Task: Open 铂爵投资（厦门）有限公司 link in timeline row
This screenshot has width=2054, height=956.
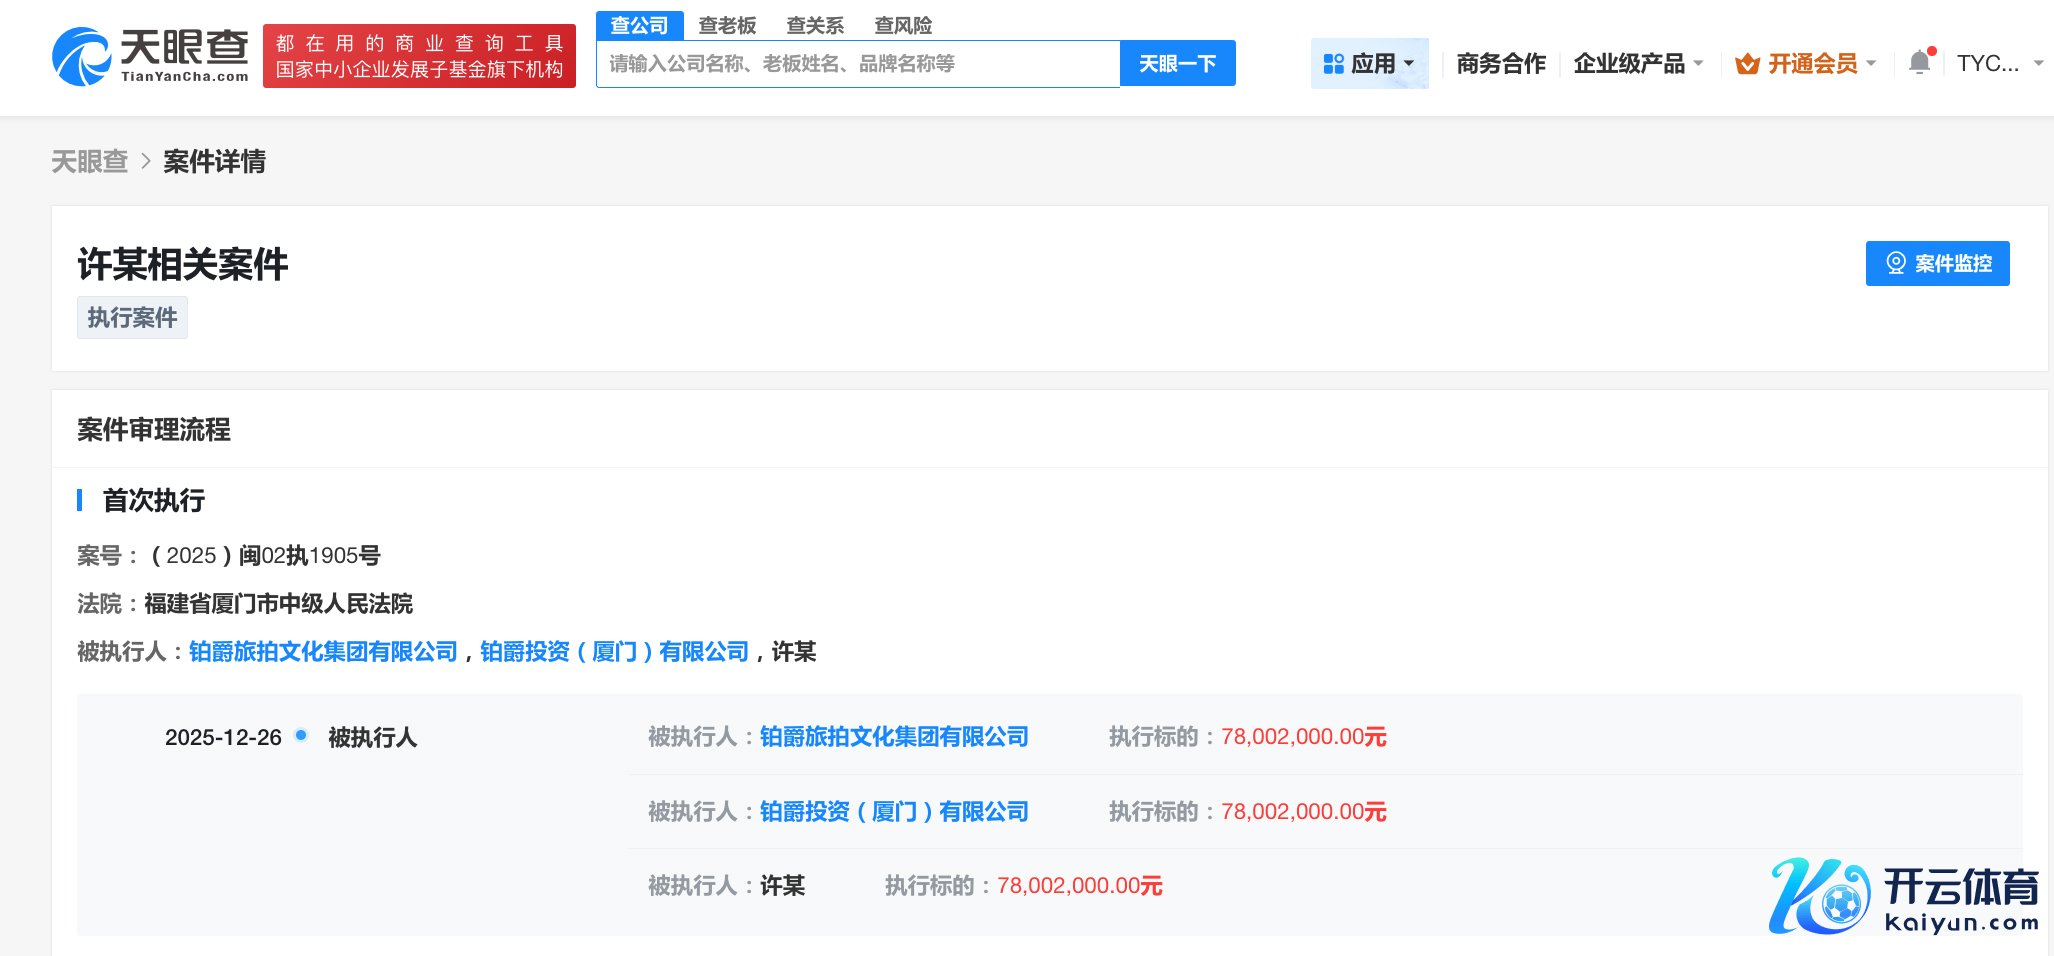Action: (x=894, y=811)
